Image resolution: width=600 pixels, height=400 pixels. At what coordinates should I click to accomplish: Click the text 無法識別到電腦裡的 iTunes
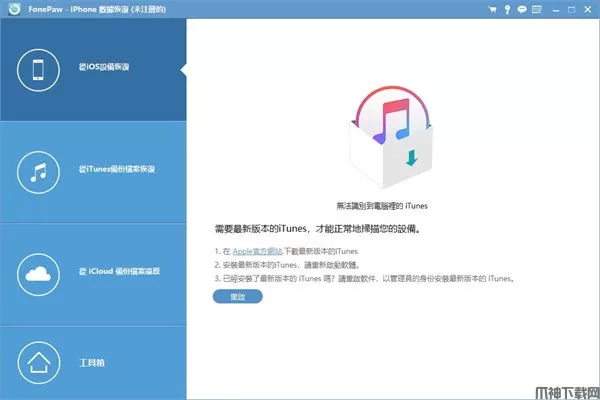382,206
